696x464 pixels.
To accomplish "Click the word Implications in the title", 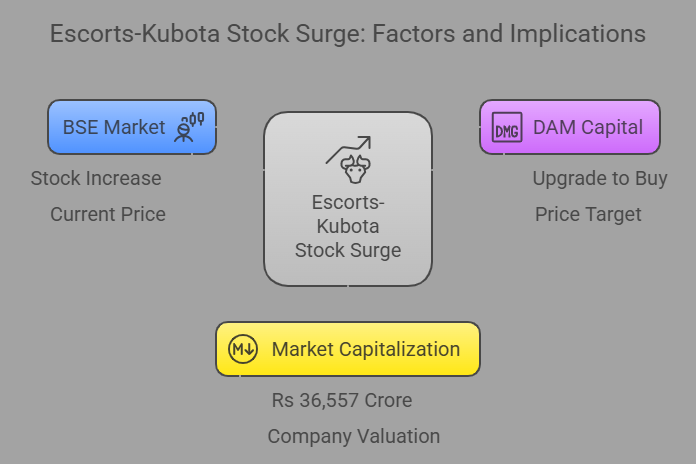I will 577,34.
